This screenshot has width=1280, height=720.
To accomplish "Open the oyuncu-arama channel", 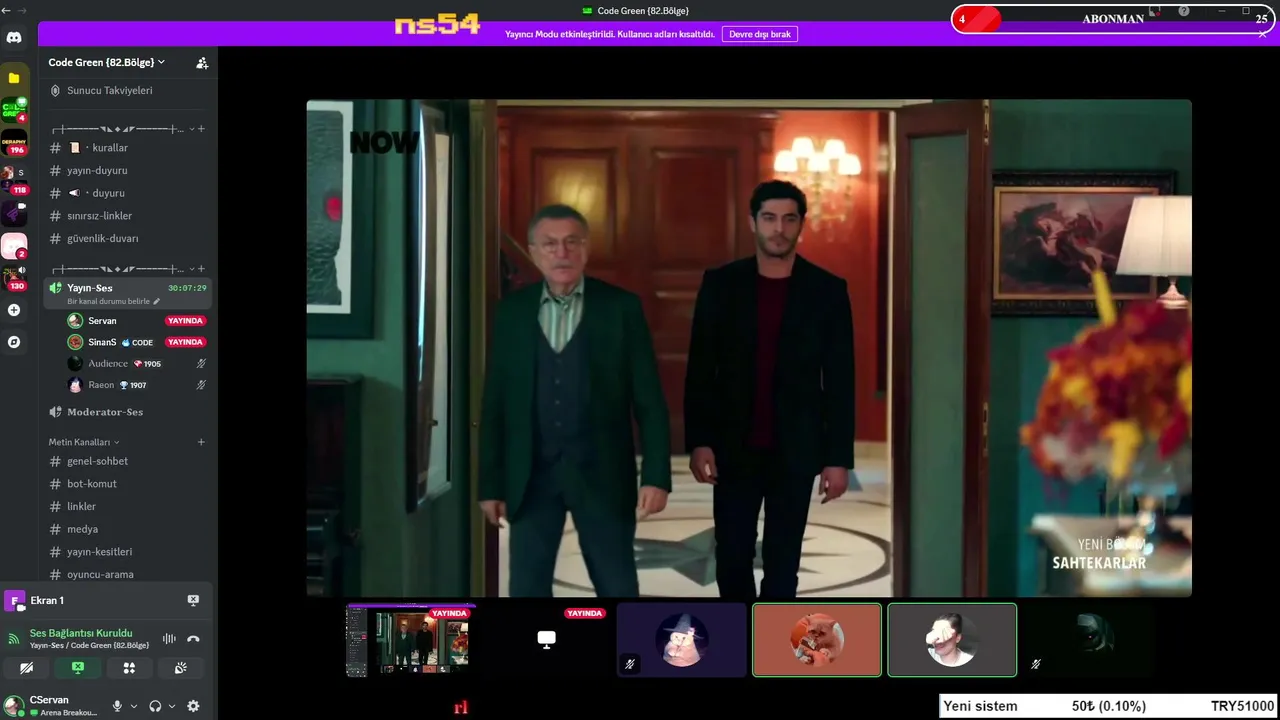I will pos(129,575).
